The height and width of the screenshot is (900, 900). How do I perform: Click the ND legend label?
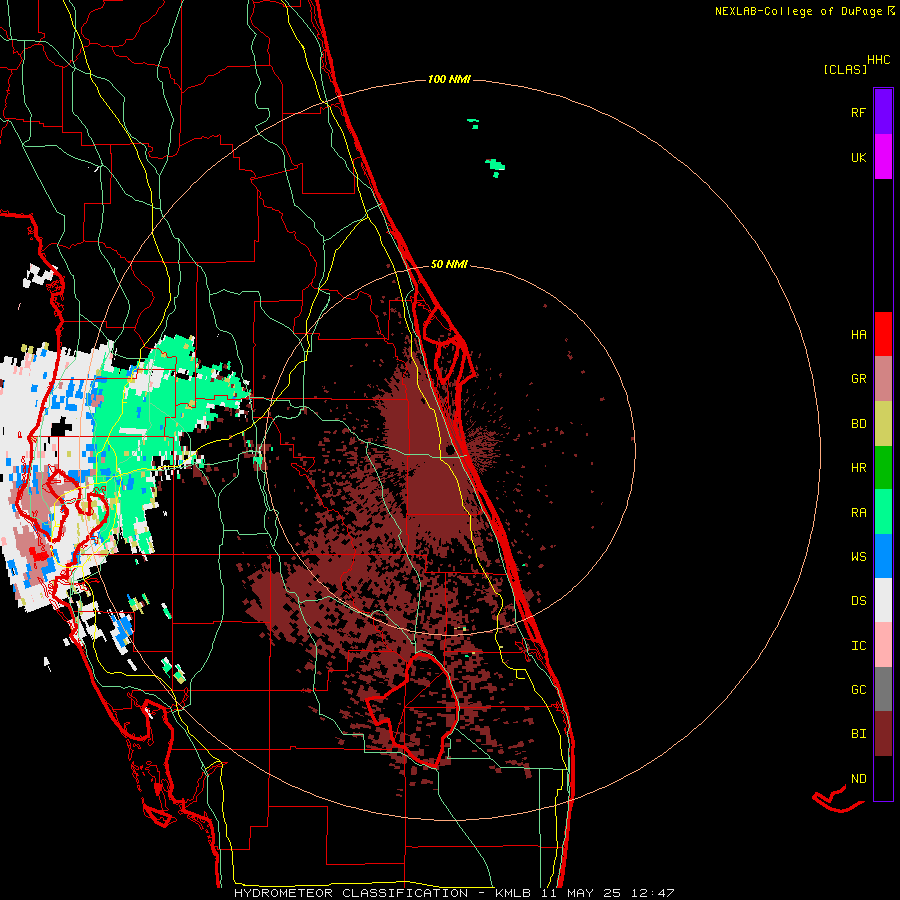[x=858, y=778]
